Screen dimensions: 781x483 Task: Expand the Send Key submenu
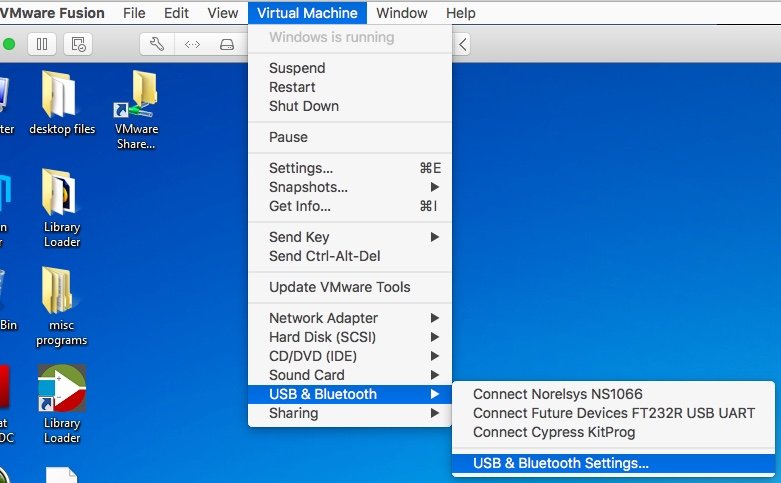pos(350,237)
